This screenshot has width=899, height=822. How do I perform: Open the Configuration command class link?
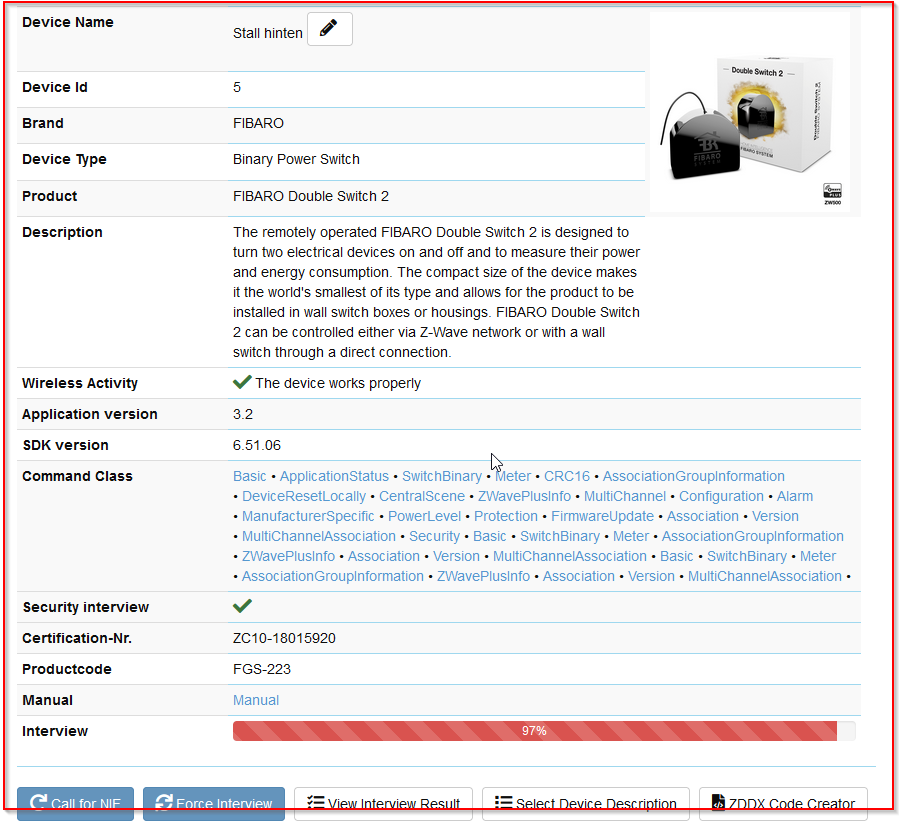click(721, 495)
